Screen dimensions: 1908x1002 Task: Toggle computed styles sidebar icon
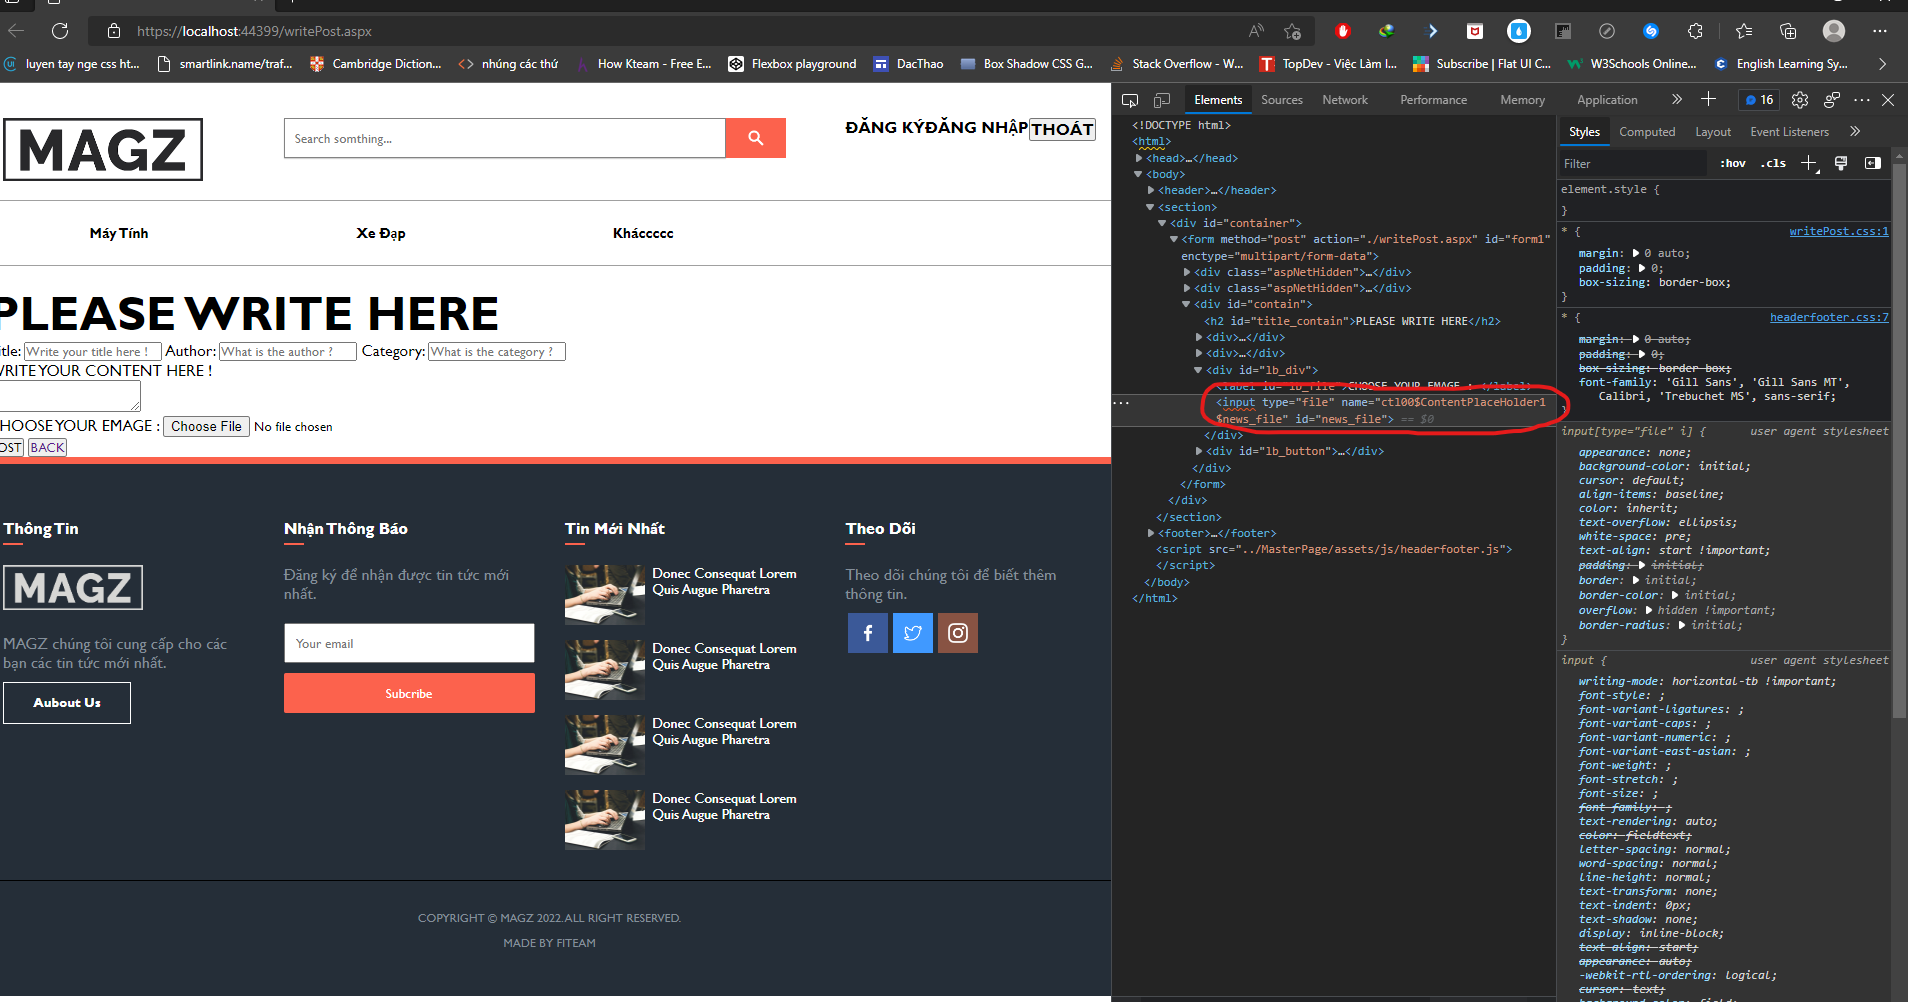coord(1873,163)
